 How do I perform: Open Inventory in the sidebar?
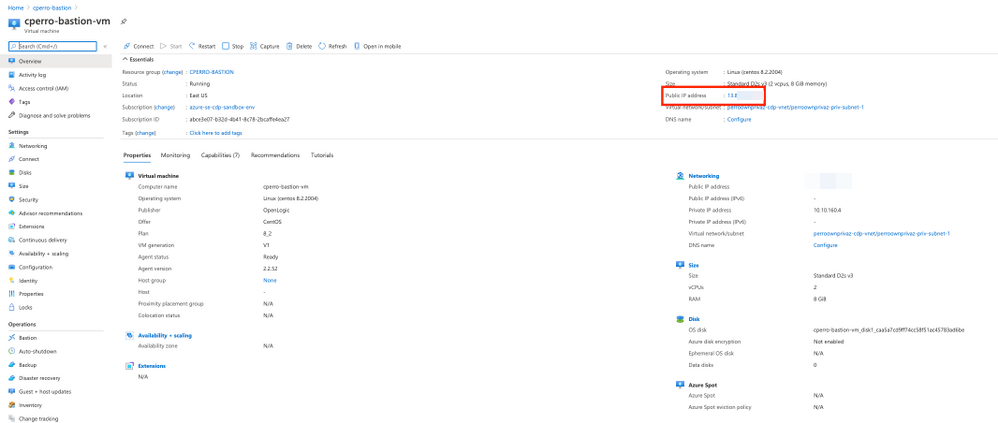click(30, 405)
